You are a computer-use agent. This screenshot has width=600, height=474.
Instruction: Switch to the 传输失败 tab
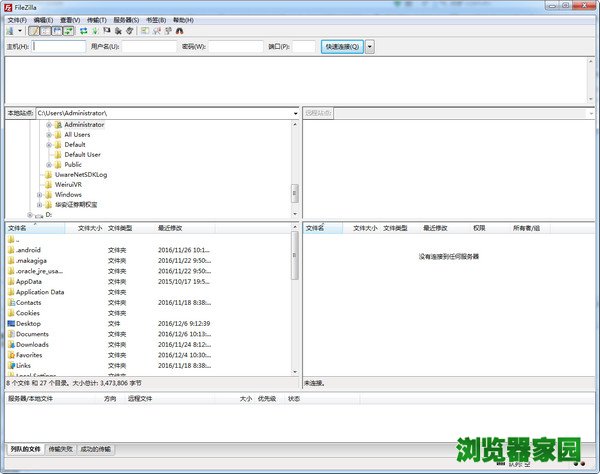pyautogui.click(x=60, y=449)
